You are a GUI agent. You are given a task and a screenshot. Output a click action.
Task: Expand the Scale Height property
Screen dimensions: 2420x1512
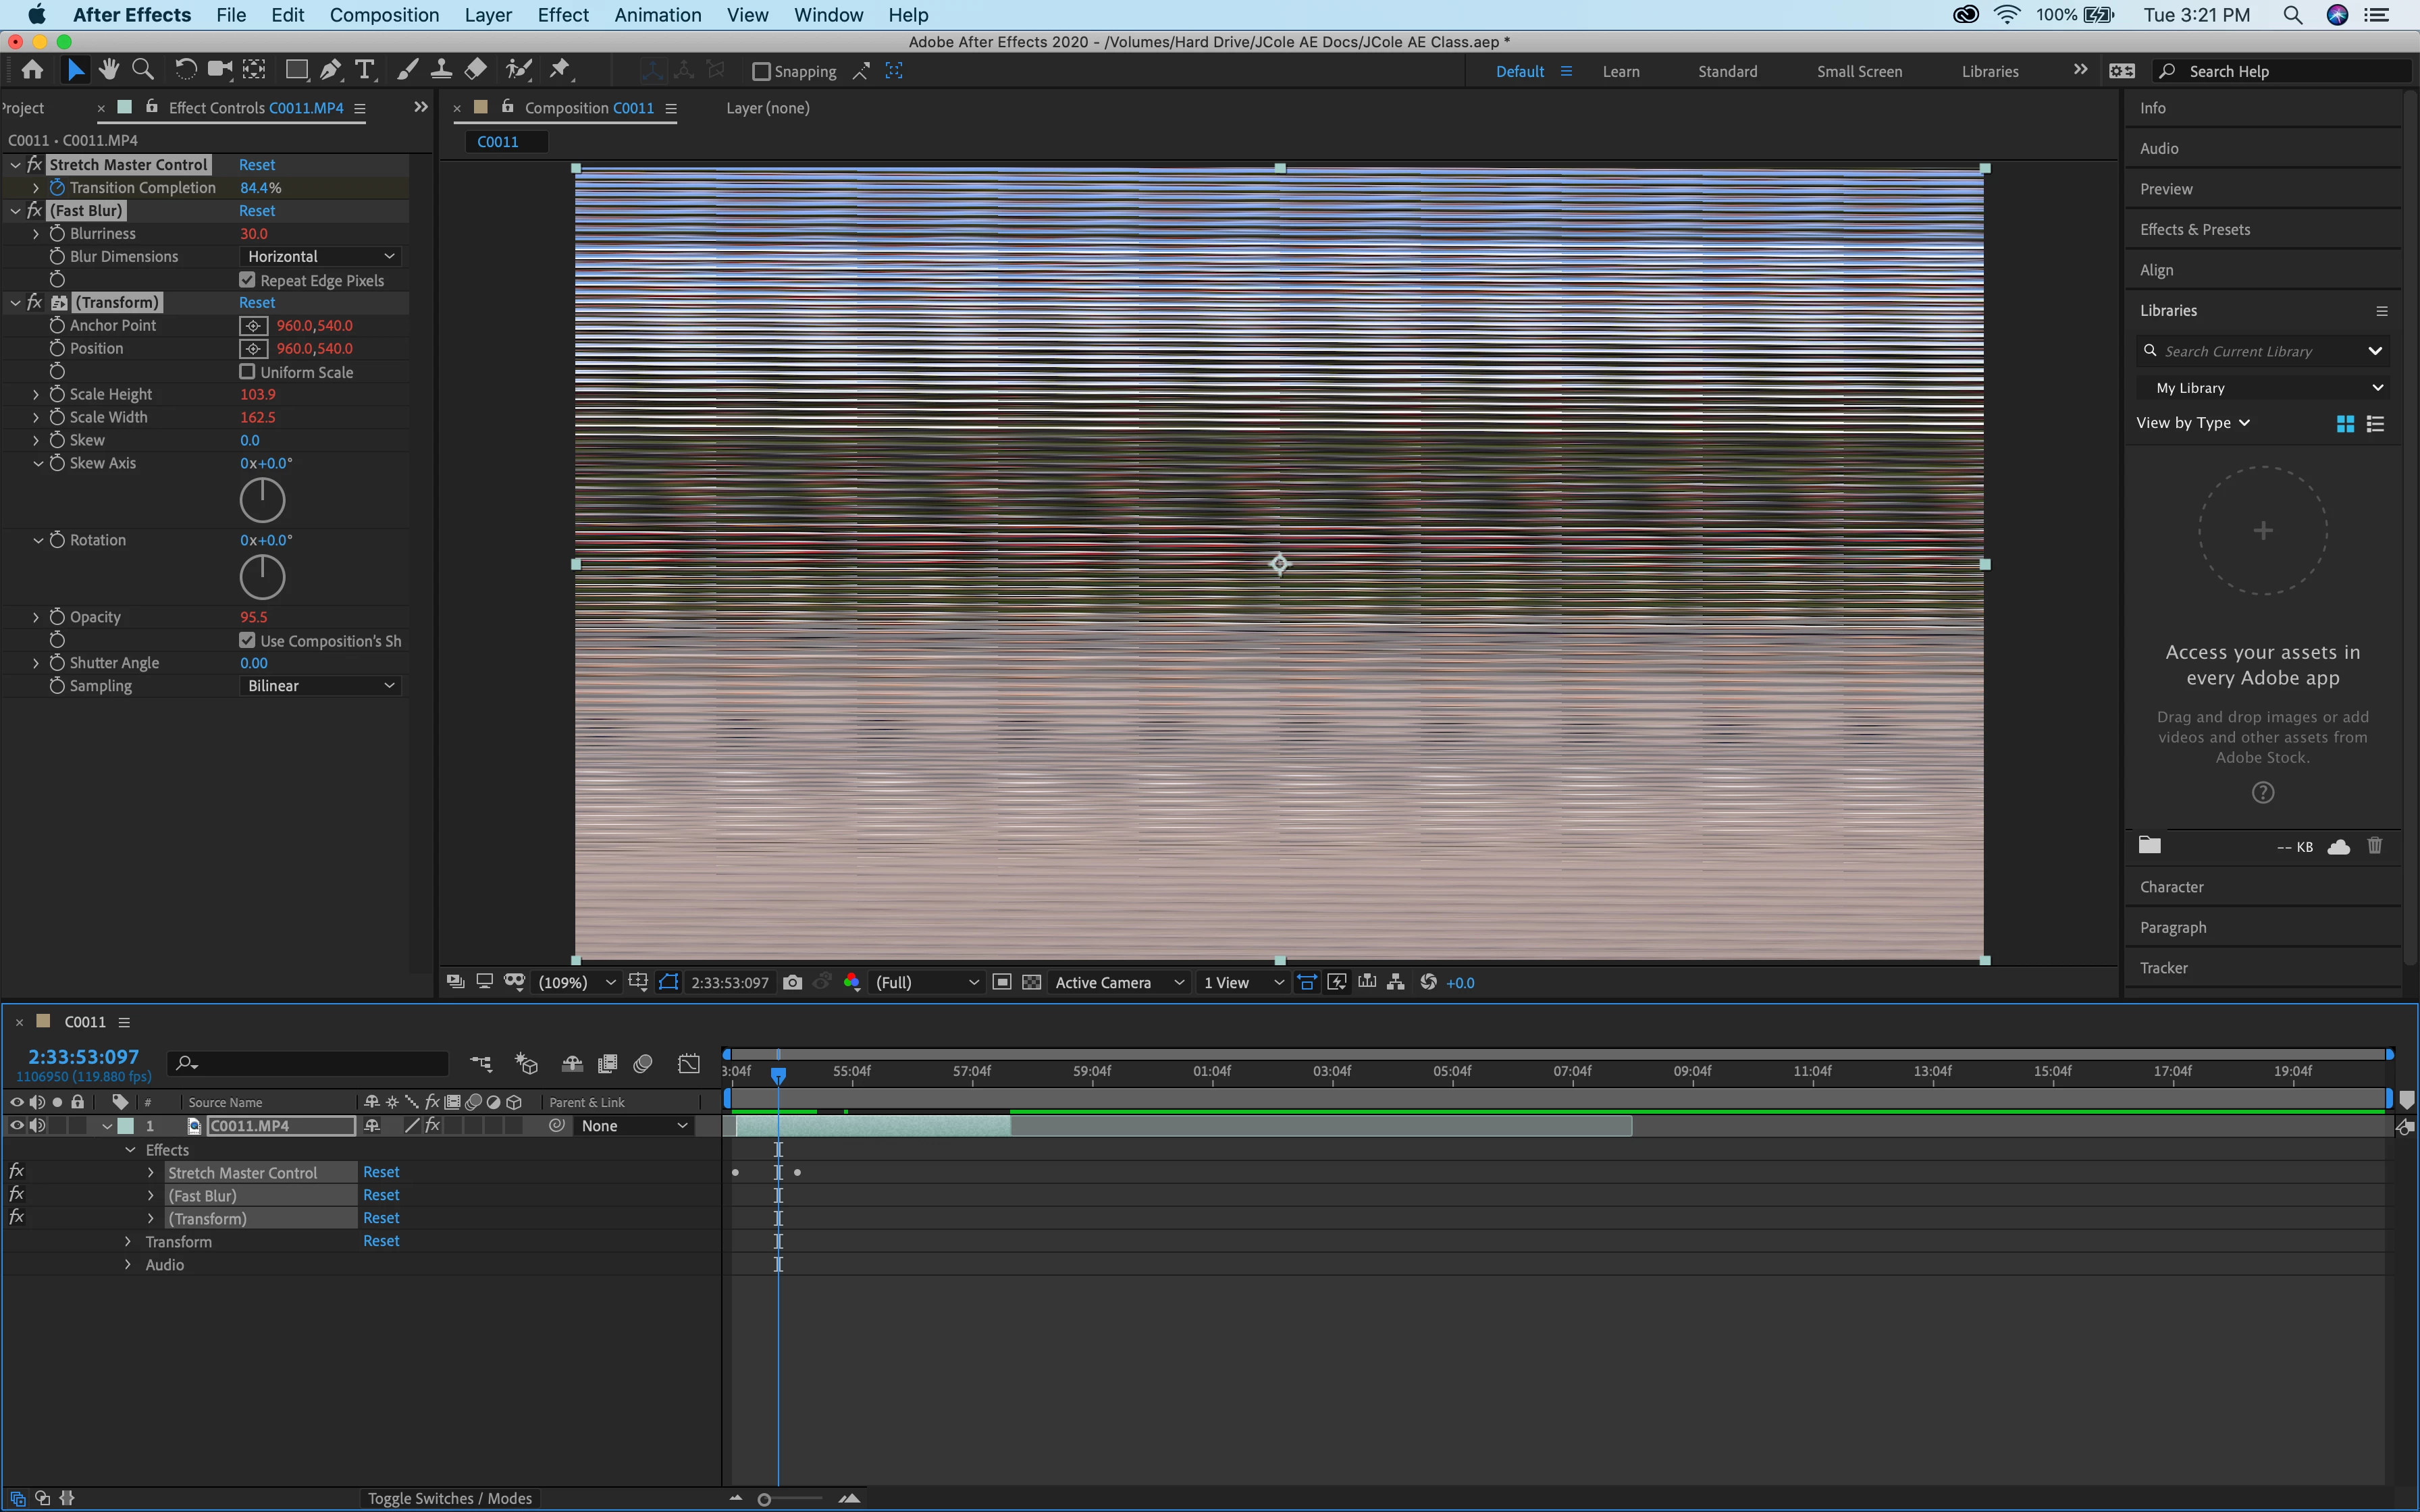click(x=37, y=395)
